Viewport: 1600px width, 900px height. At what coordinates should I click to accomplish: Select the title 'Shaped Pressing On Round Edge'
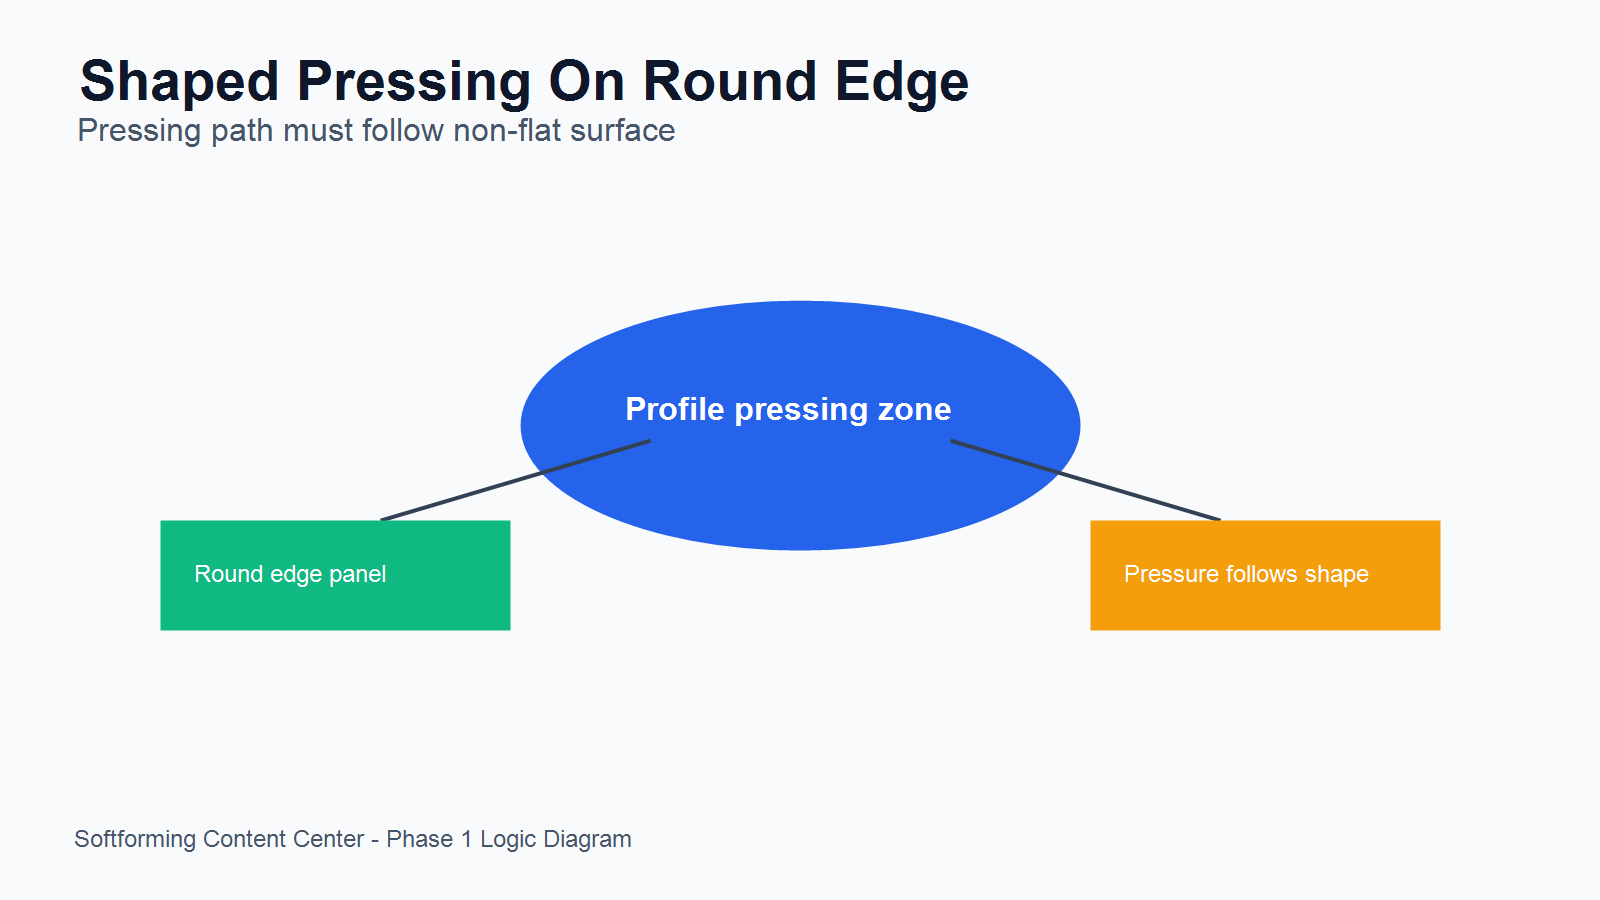pos(524,81)
